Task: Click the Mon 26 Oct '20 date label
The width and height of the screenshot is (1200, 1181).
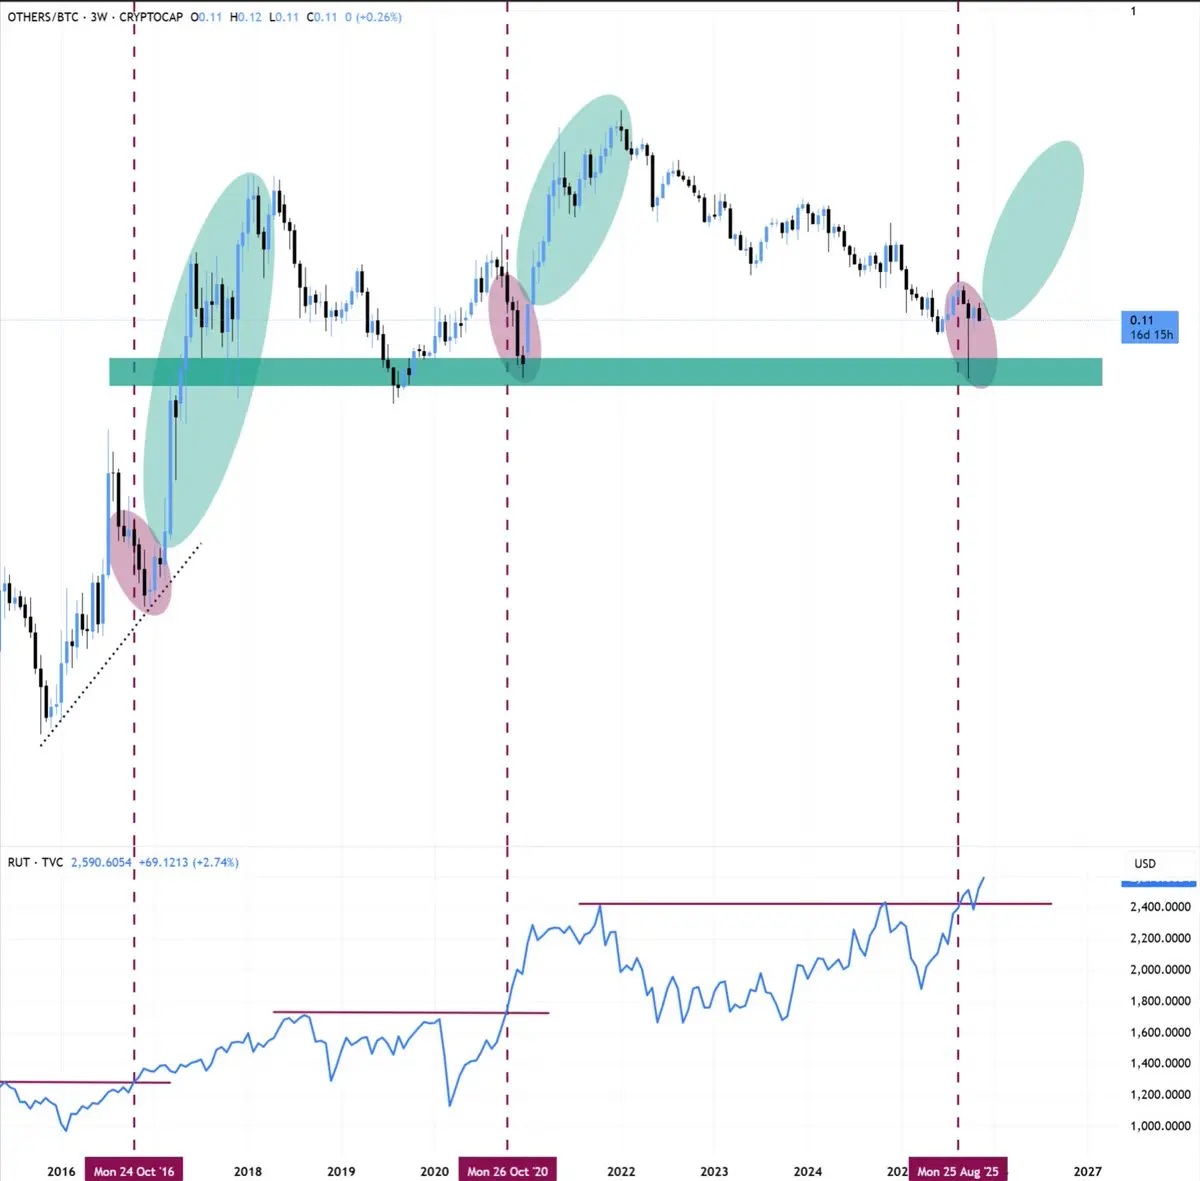Action: tap(508, 1170)
